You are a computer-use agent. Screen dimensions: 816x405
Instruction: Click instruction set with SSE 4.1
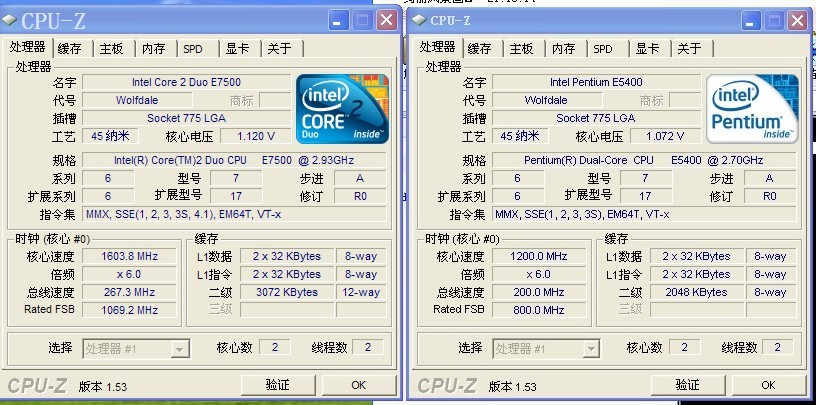coord(234,214)
